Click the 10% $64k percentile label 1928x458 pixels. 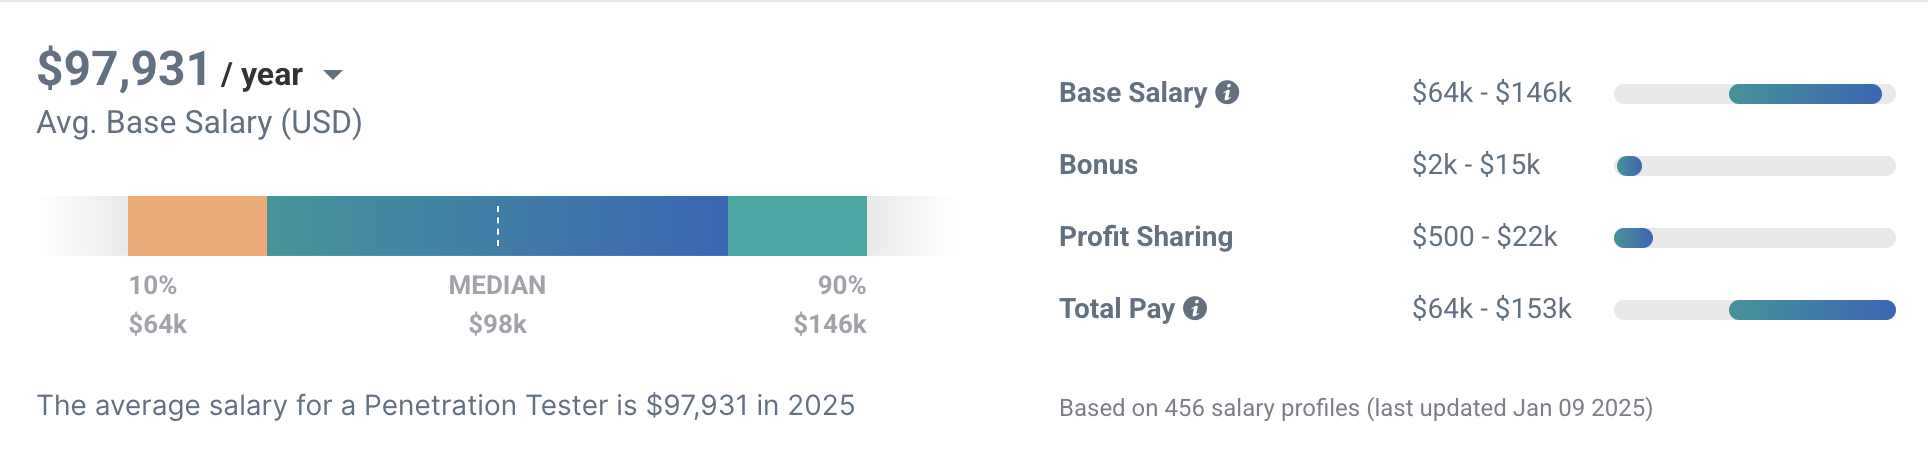coord(157,305)
